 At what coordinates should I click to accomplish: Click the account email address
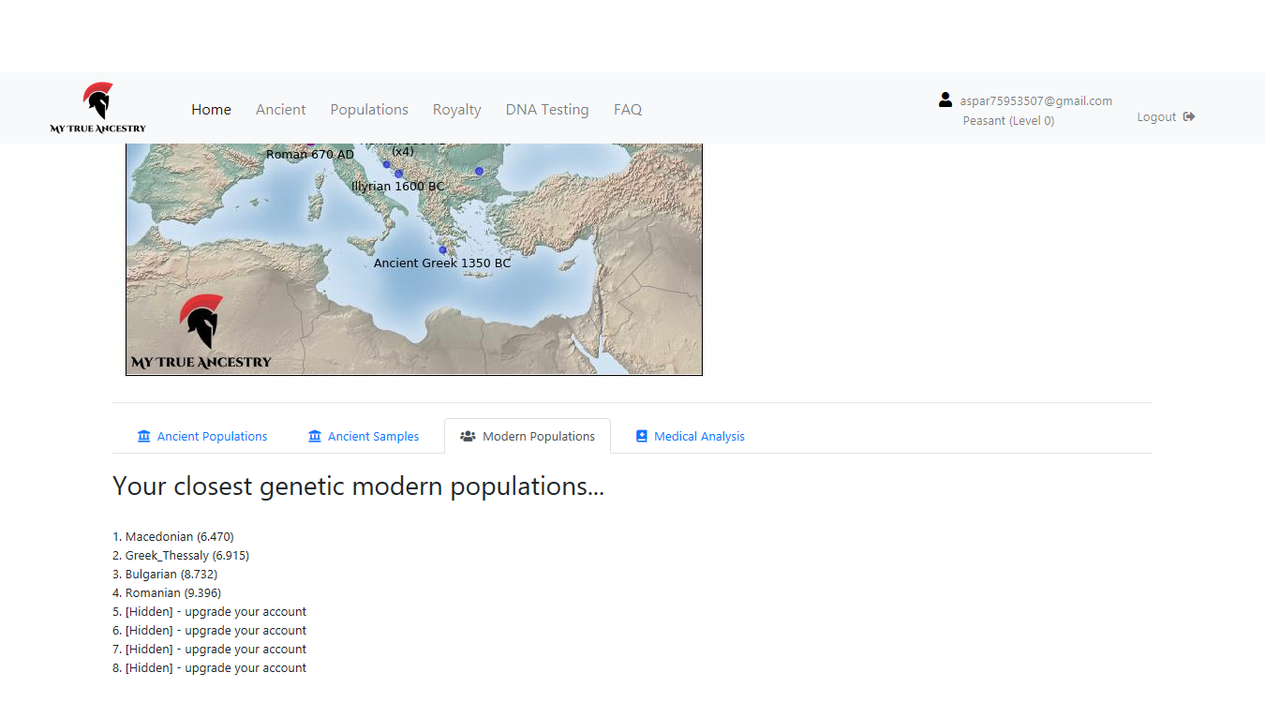1036,101
